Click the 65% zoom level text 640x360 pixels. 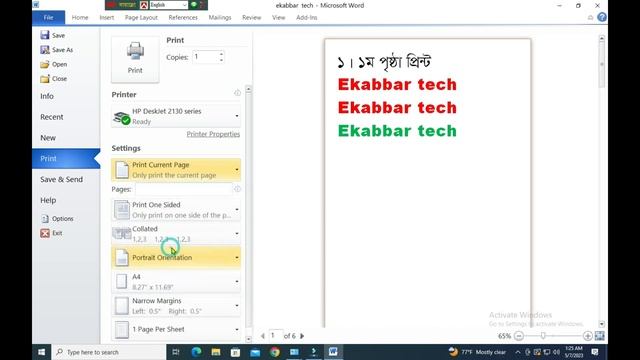click(x=504, y=336)
